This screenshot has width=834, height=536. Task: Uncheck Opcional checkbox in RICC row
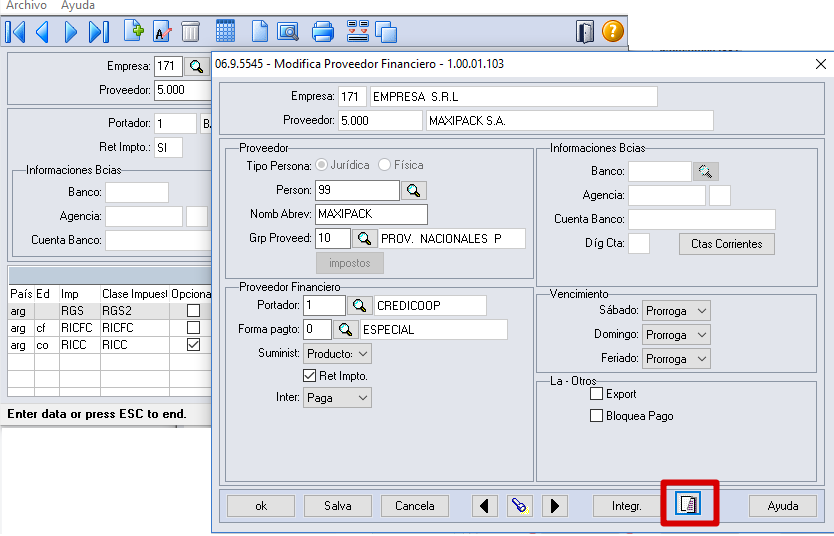coord(194,345)
